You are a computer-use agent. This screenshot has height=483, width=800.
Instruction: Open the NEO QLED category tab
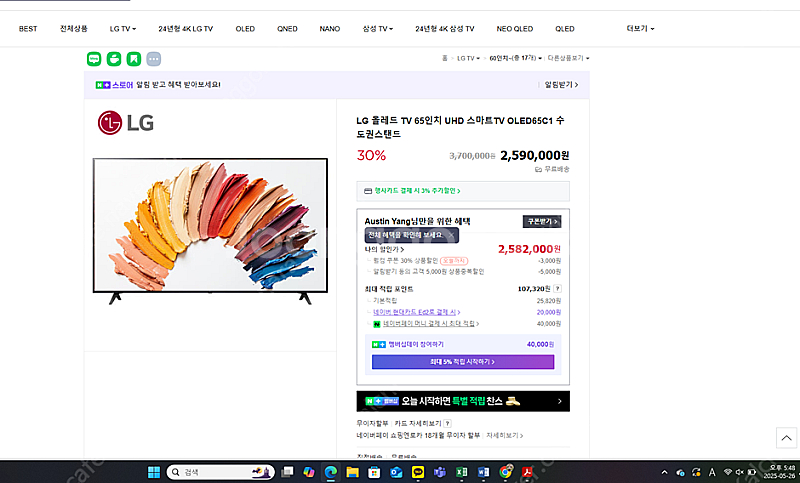515,29
